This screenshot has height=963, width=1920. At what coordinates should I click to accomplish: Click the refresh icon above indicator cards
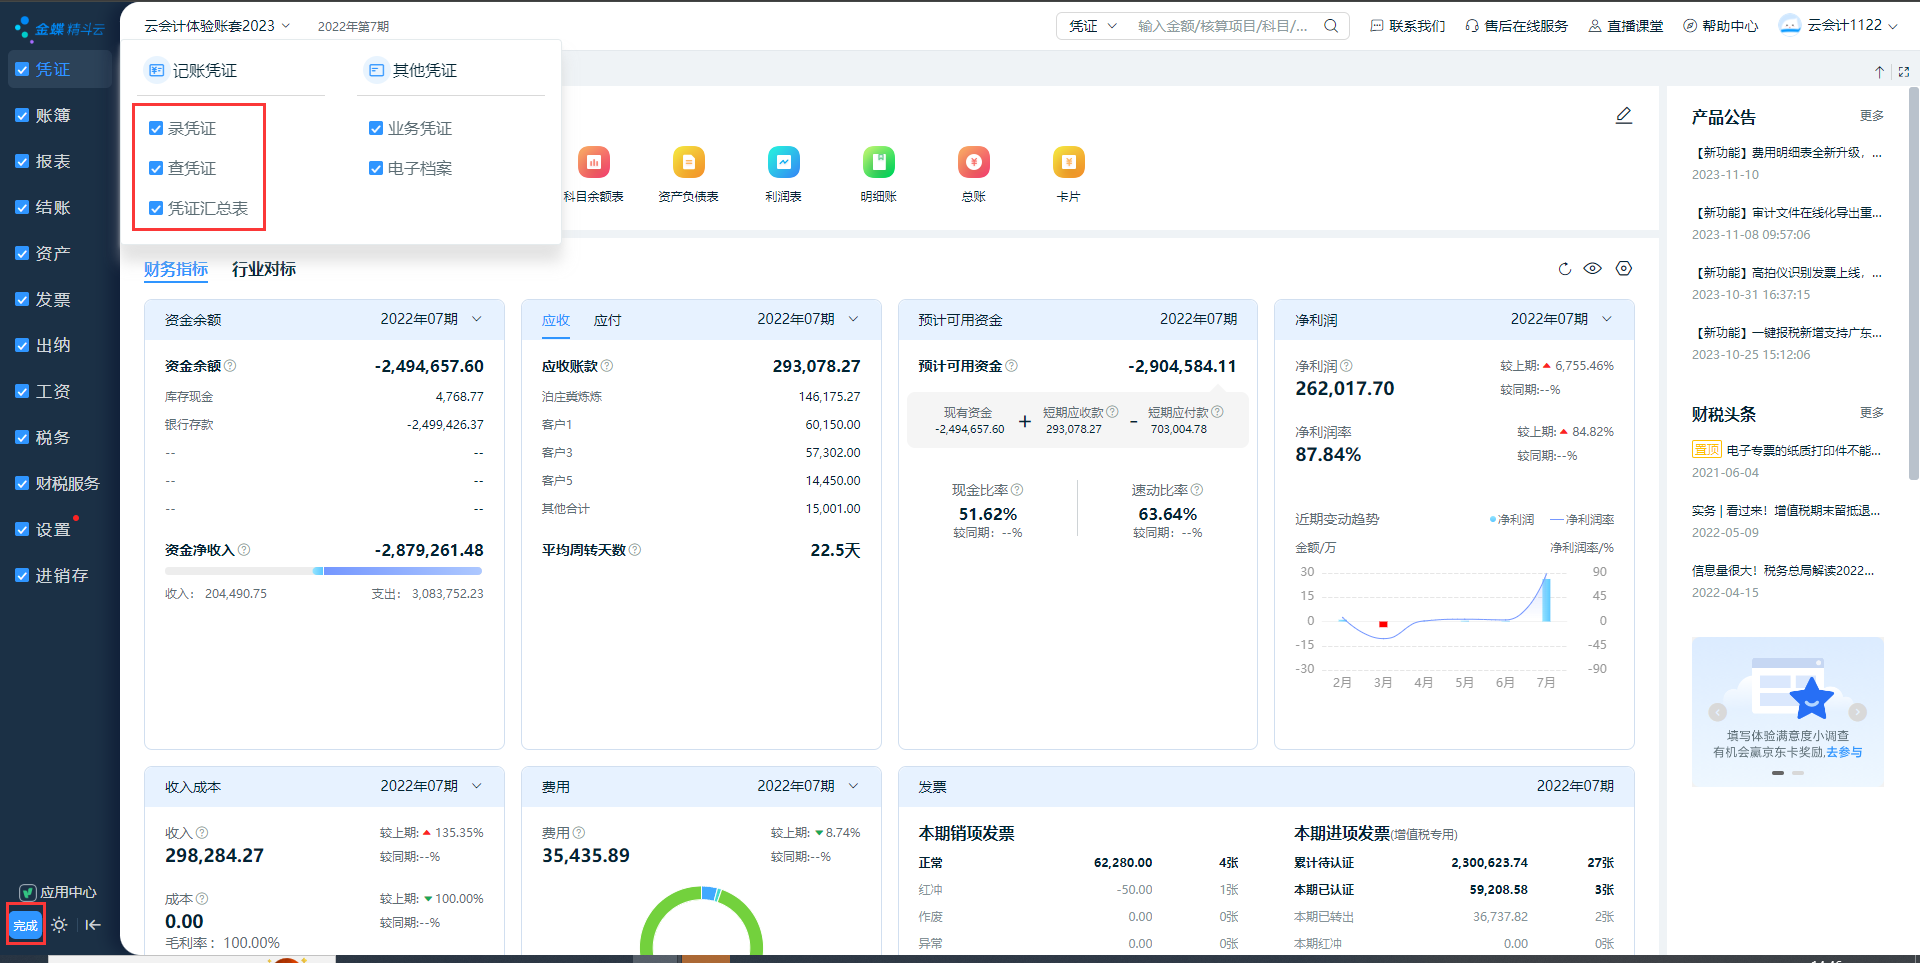pyautogui.click(x=1565, y=269)
